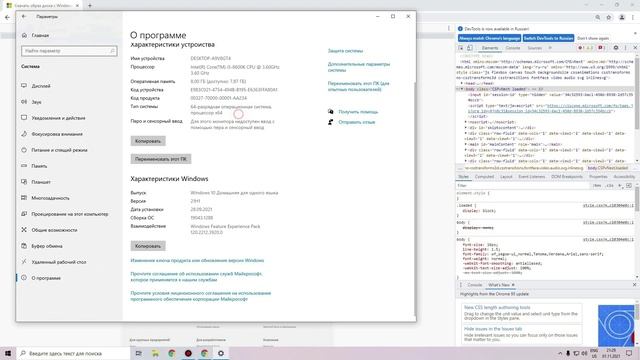Open DevTools settings gear icon
Viewport: 640px width, 360px height.
pyautogui.click(x=616, y=48)
